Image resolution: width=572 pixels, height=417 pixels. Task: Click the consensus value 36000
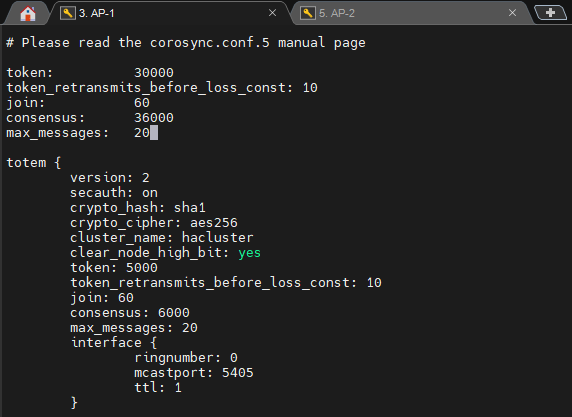click(x=154, y=117)
